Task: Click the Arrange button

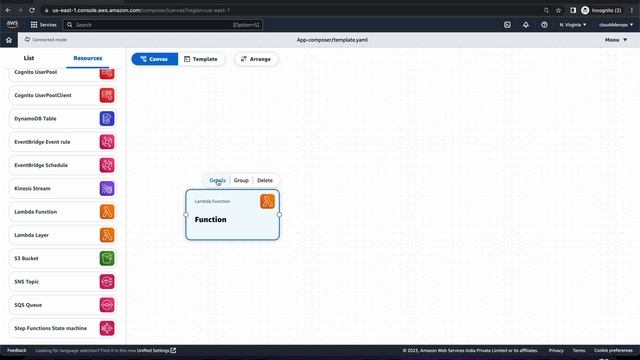Action: [256, 59]
